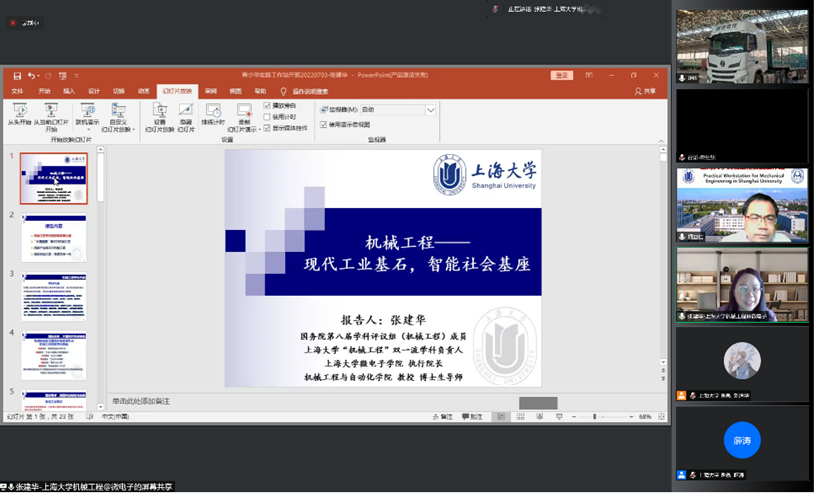This screenshot has height=494, width=815.
Task: Click the Share (共享) icon
Action: (x=645, y=91)
